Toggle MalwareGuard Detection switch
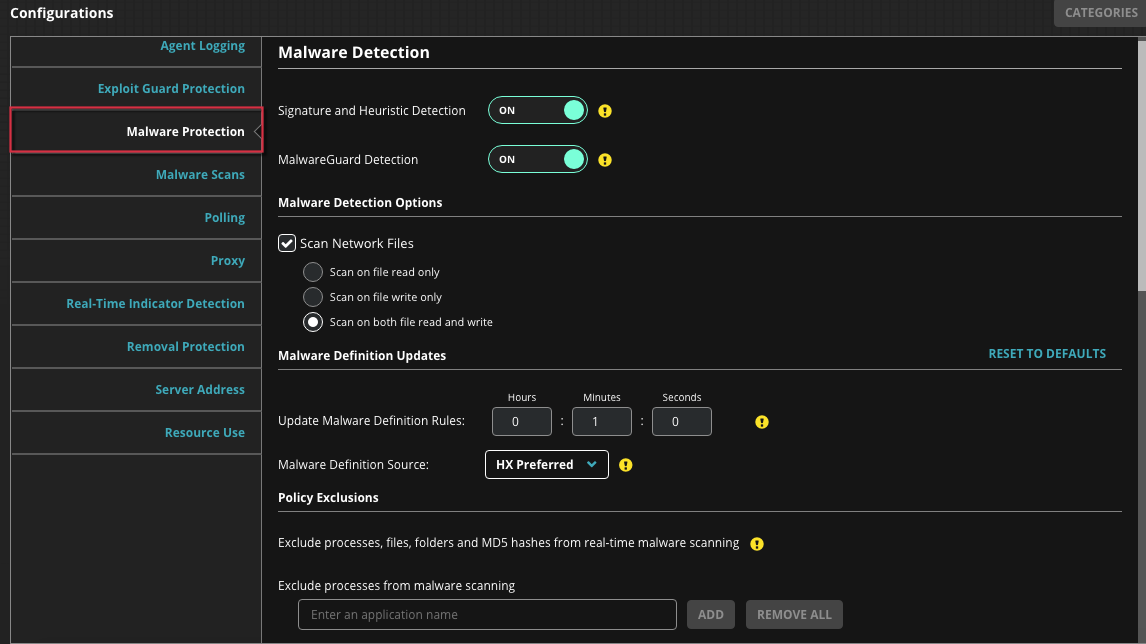This screenshot has width=1146, height=644. [538, 159]
